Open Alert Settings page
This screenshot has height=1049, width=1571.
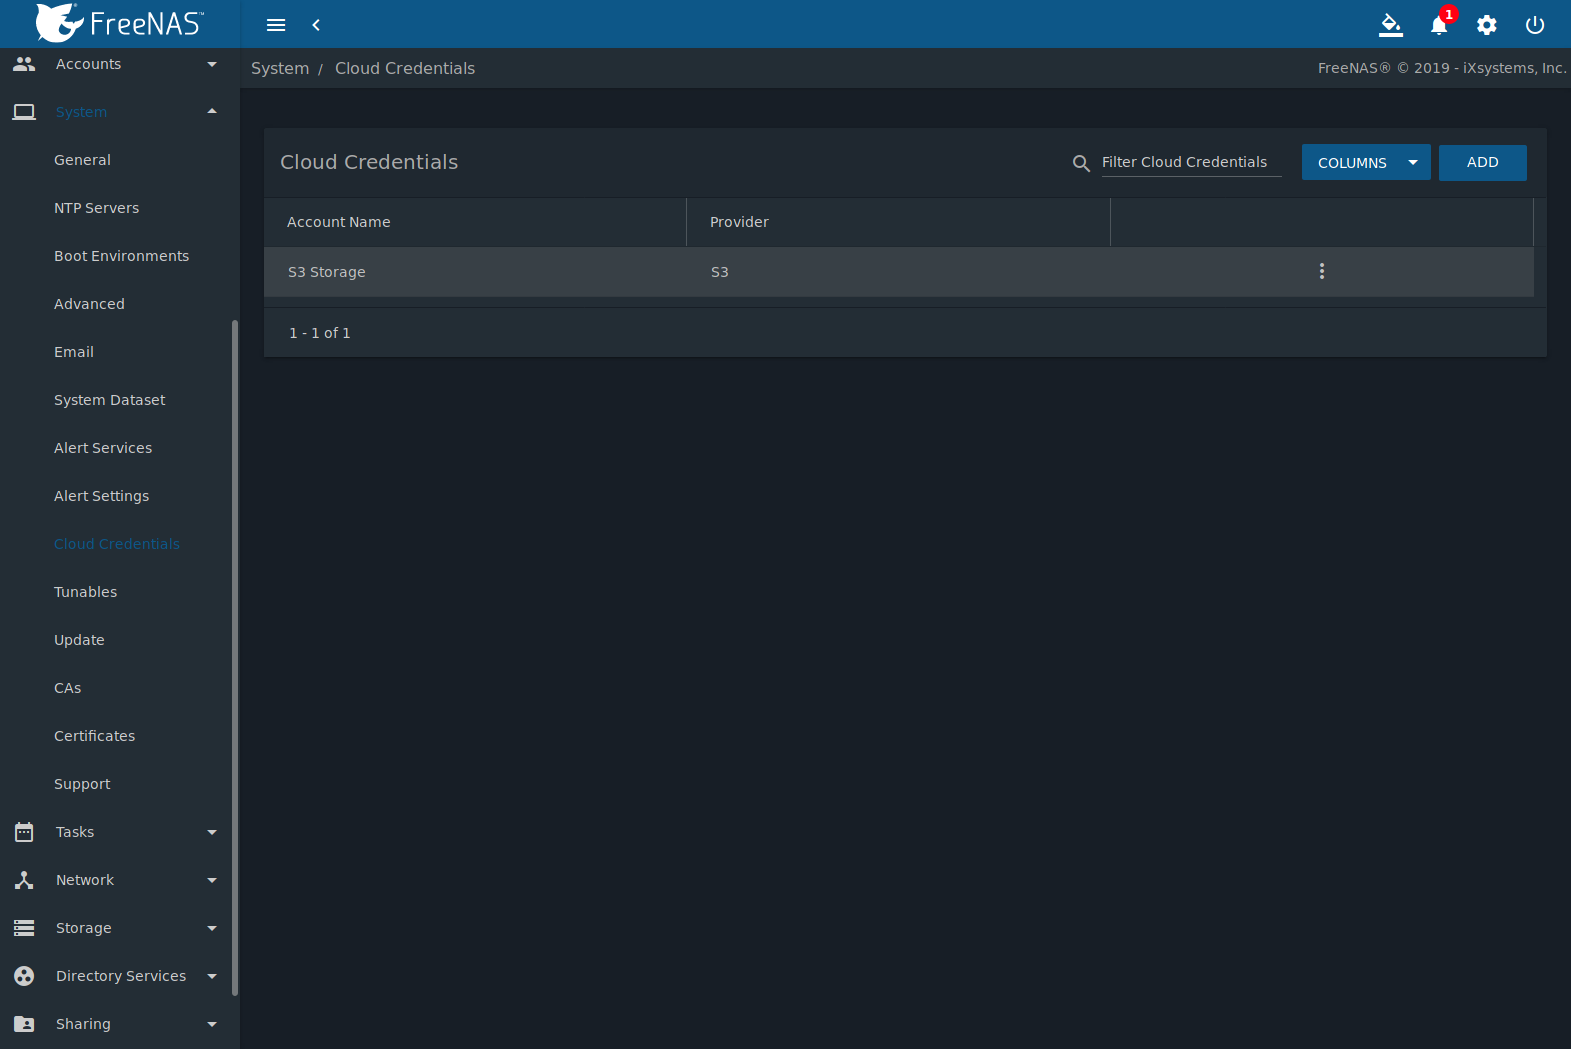click(102, 496)
